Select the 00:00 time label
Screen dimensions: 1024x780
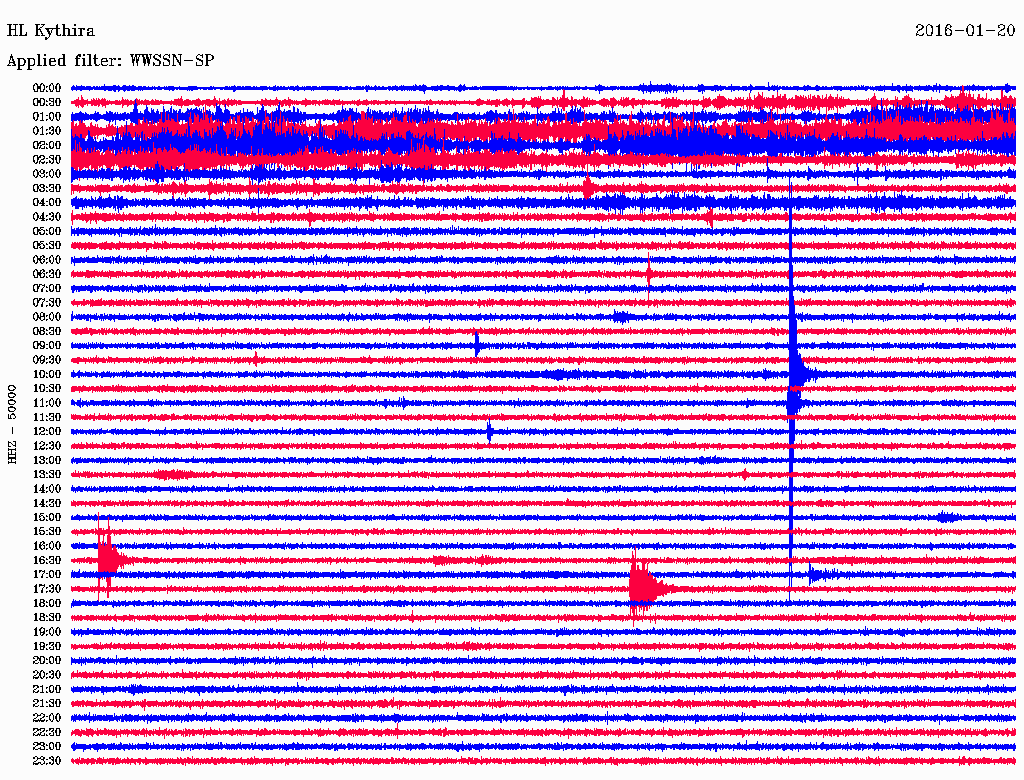click(x=47, y=88)
